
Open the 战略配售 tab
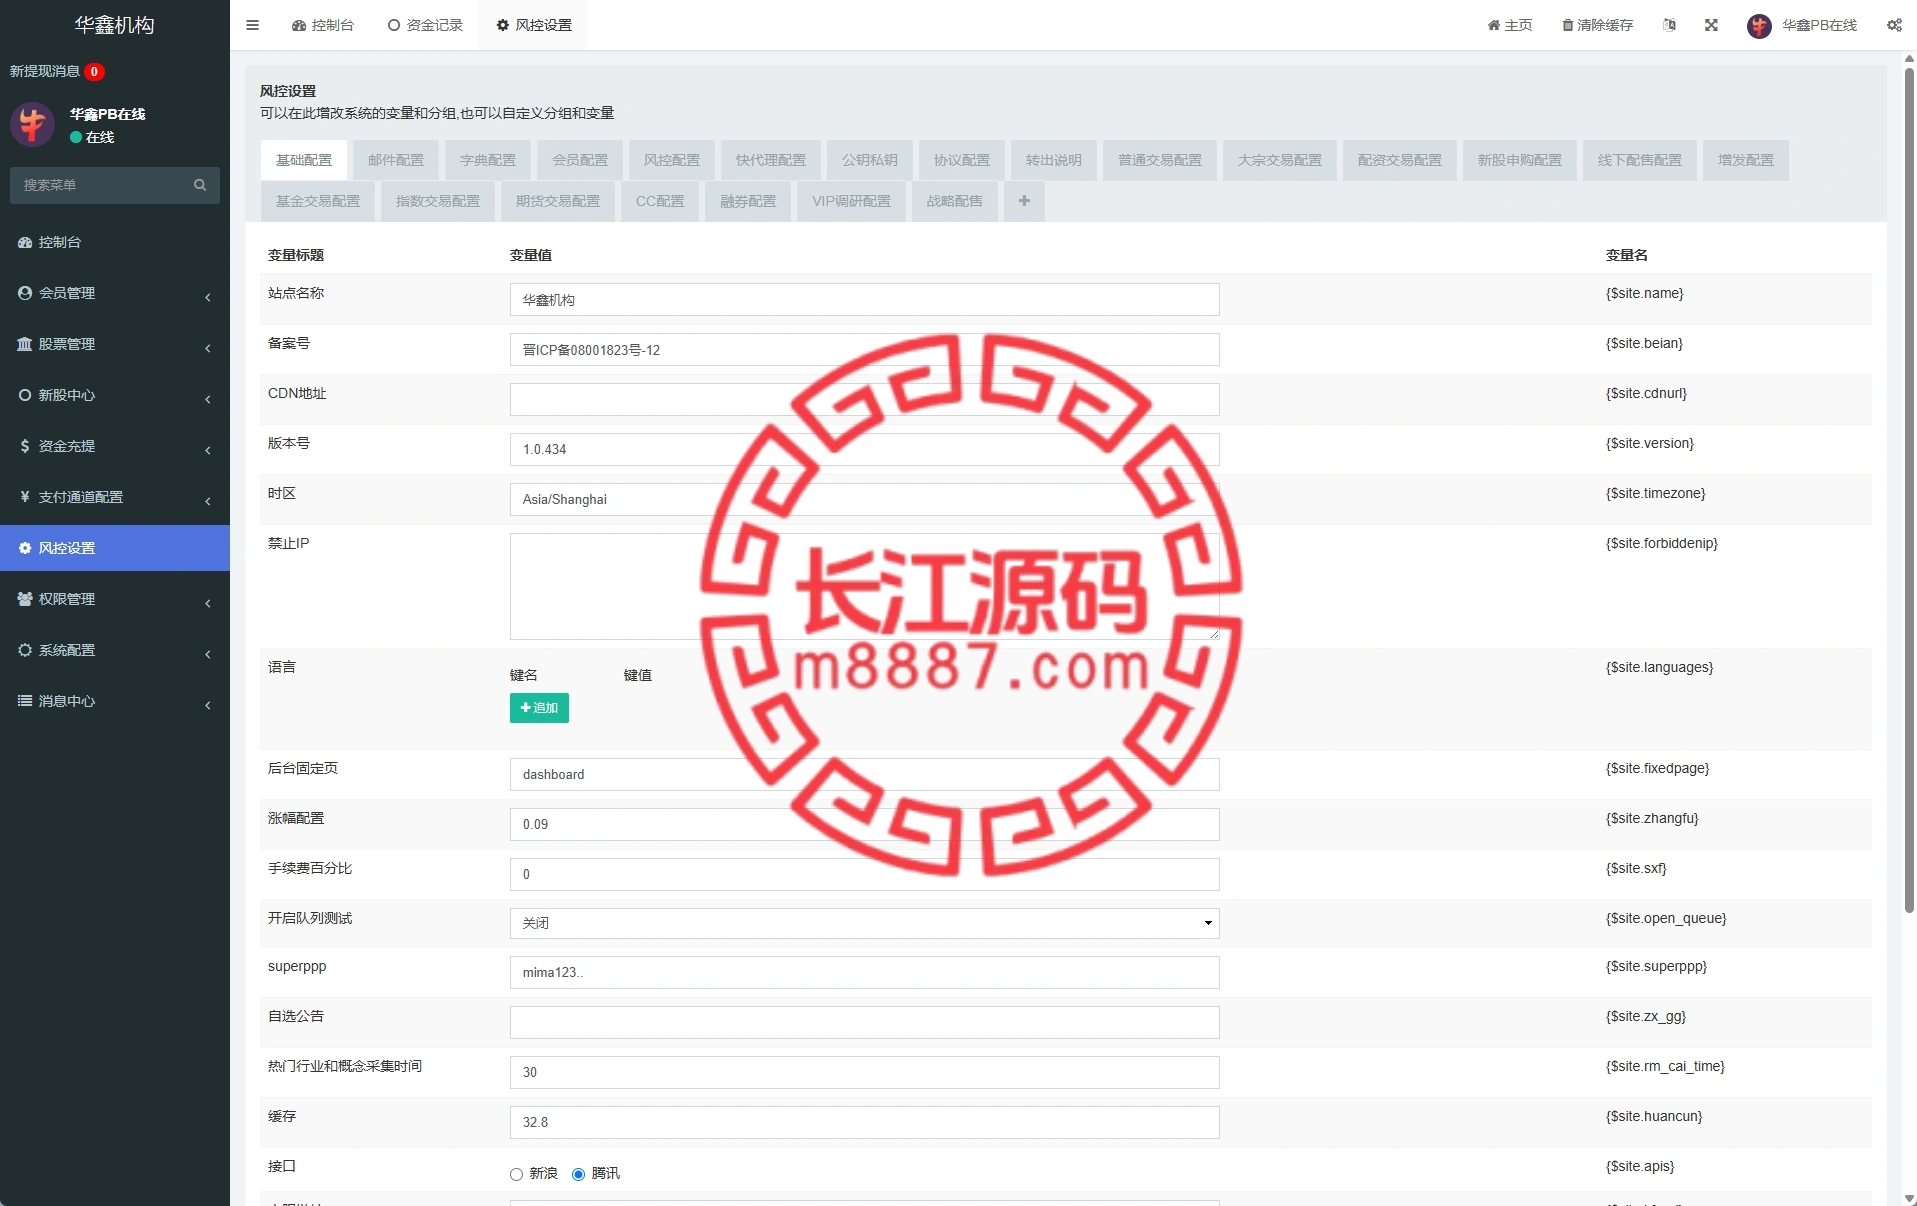(x=955, y=201)
